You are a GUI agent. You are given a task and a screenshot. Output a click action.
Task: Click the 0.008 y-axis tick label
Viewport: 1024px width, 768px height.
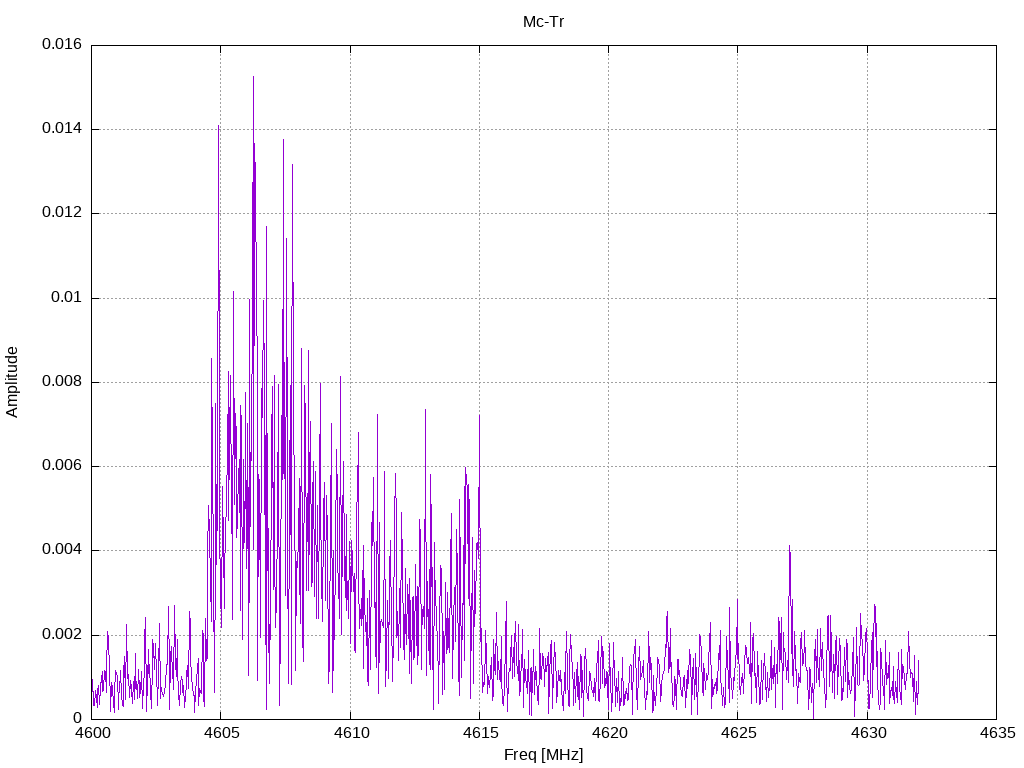pos(62,382)
